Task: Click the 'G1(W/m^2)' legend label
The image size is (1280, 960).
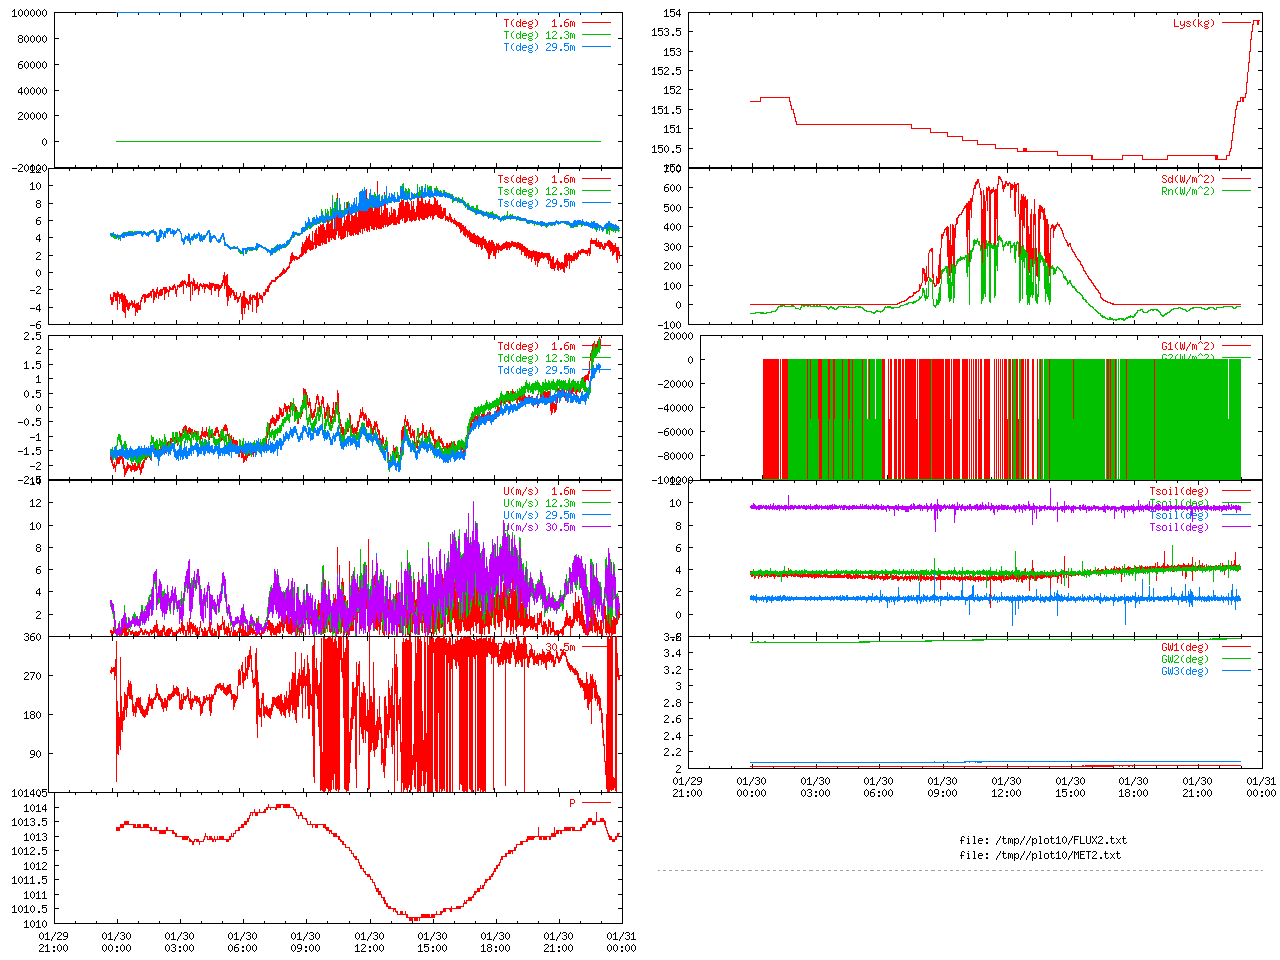Action: pos(1188,347)
